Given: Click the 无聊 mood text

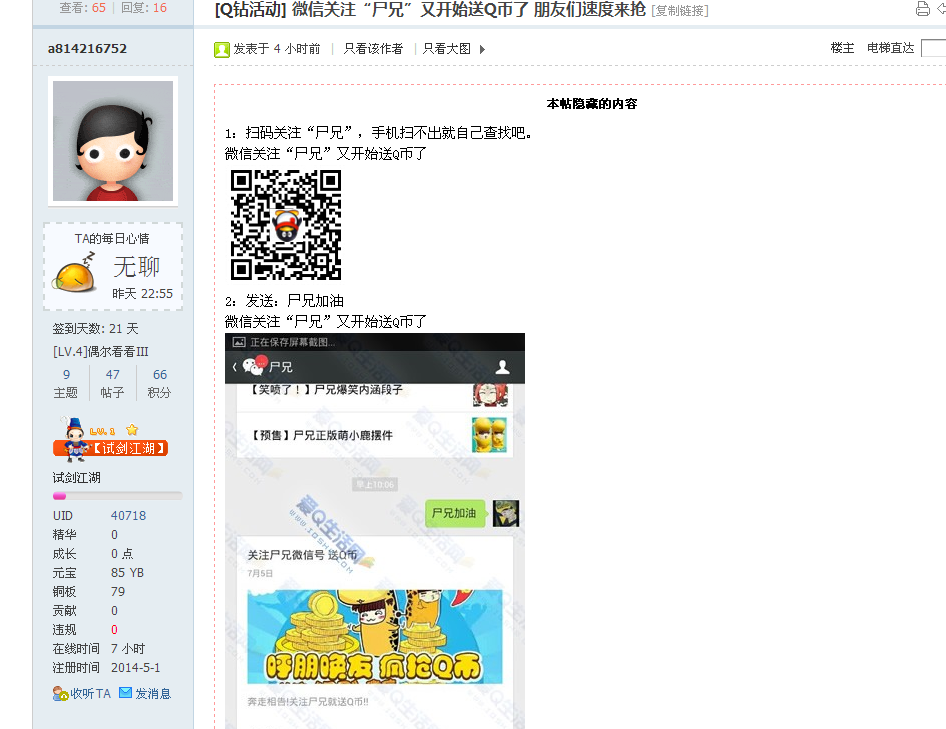Looking at the screenshot, I should [137, 267].
